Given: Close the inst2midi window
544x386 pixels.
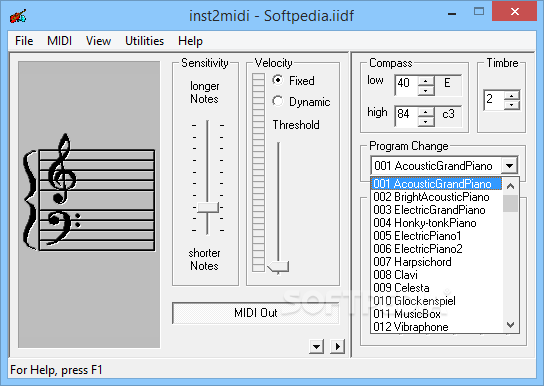Looking at the screenshot, I should [515, 12].
